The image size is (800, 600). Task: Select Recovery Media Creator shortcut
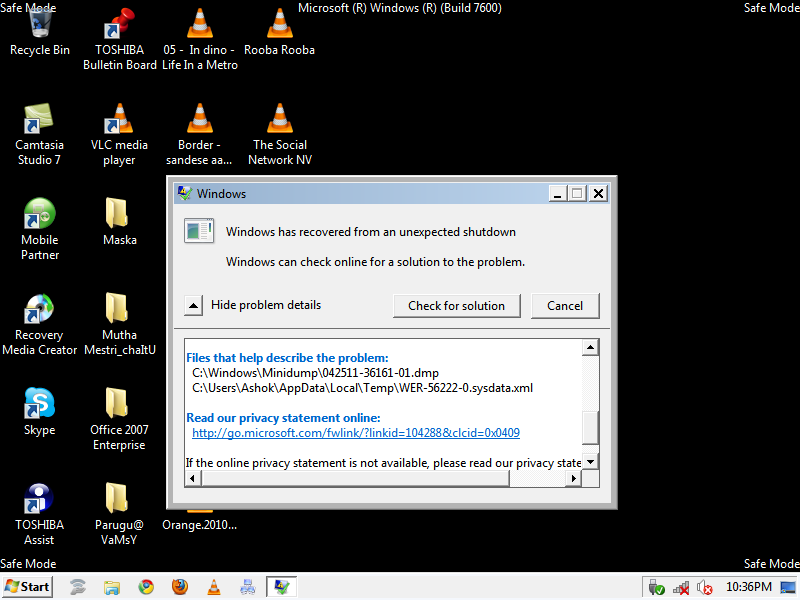[39, 324]
